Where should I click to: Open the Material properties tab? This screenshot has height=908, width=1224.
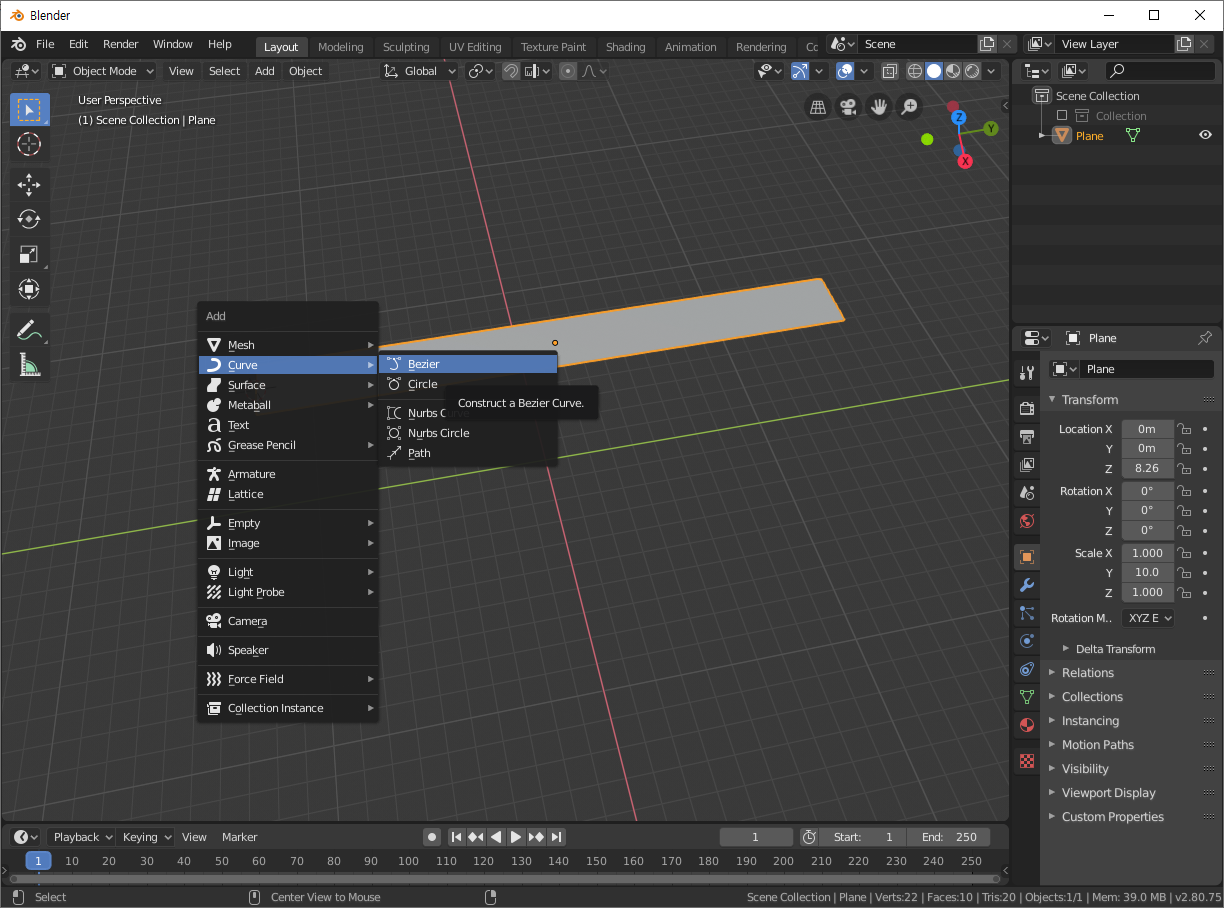(x=1026, y=725)
